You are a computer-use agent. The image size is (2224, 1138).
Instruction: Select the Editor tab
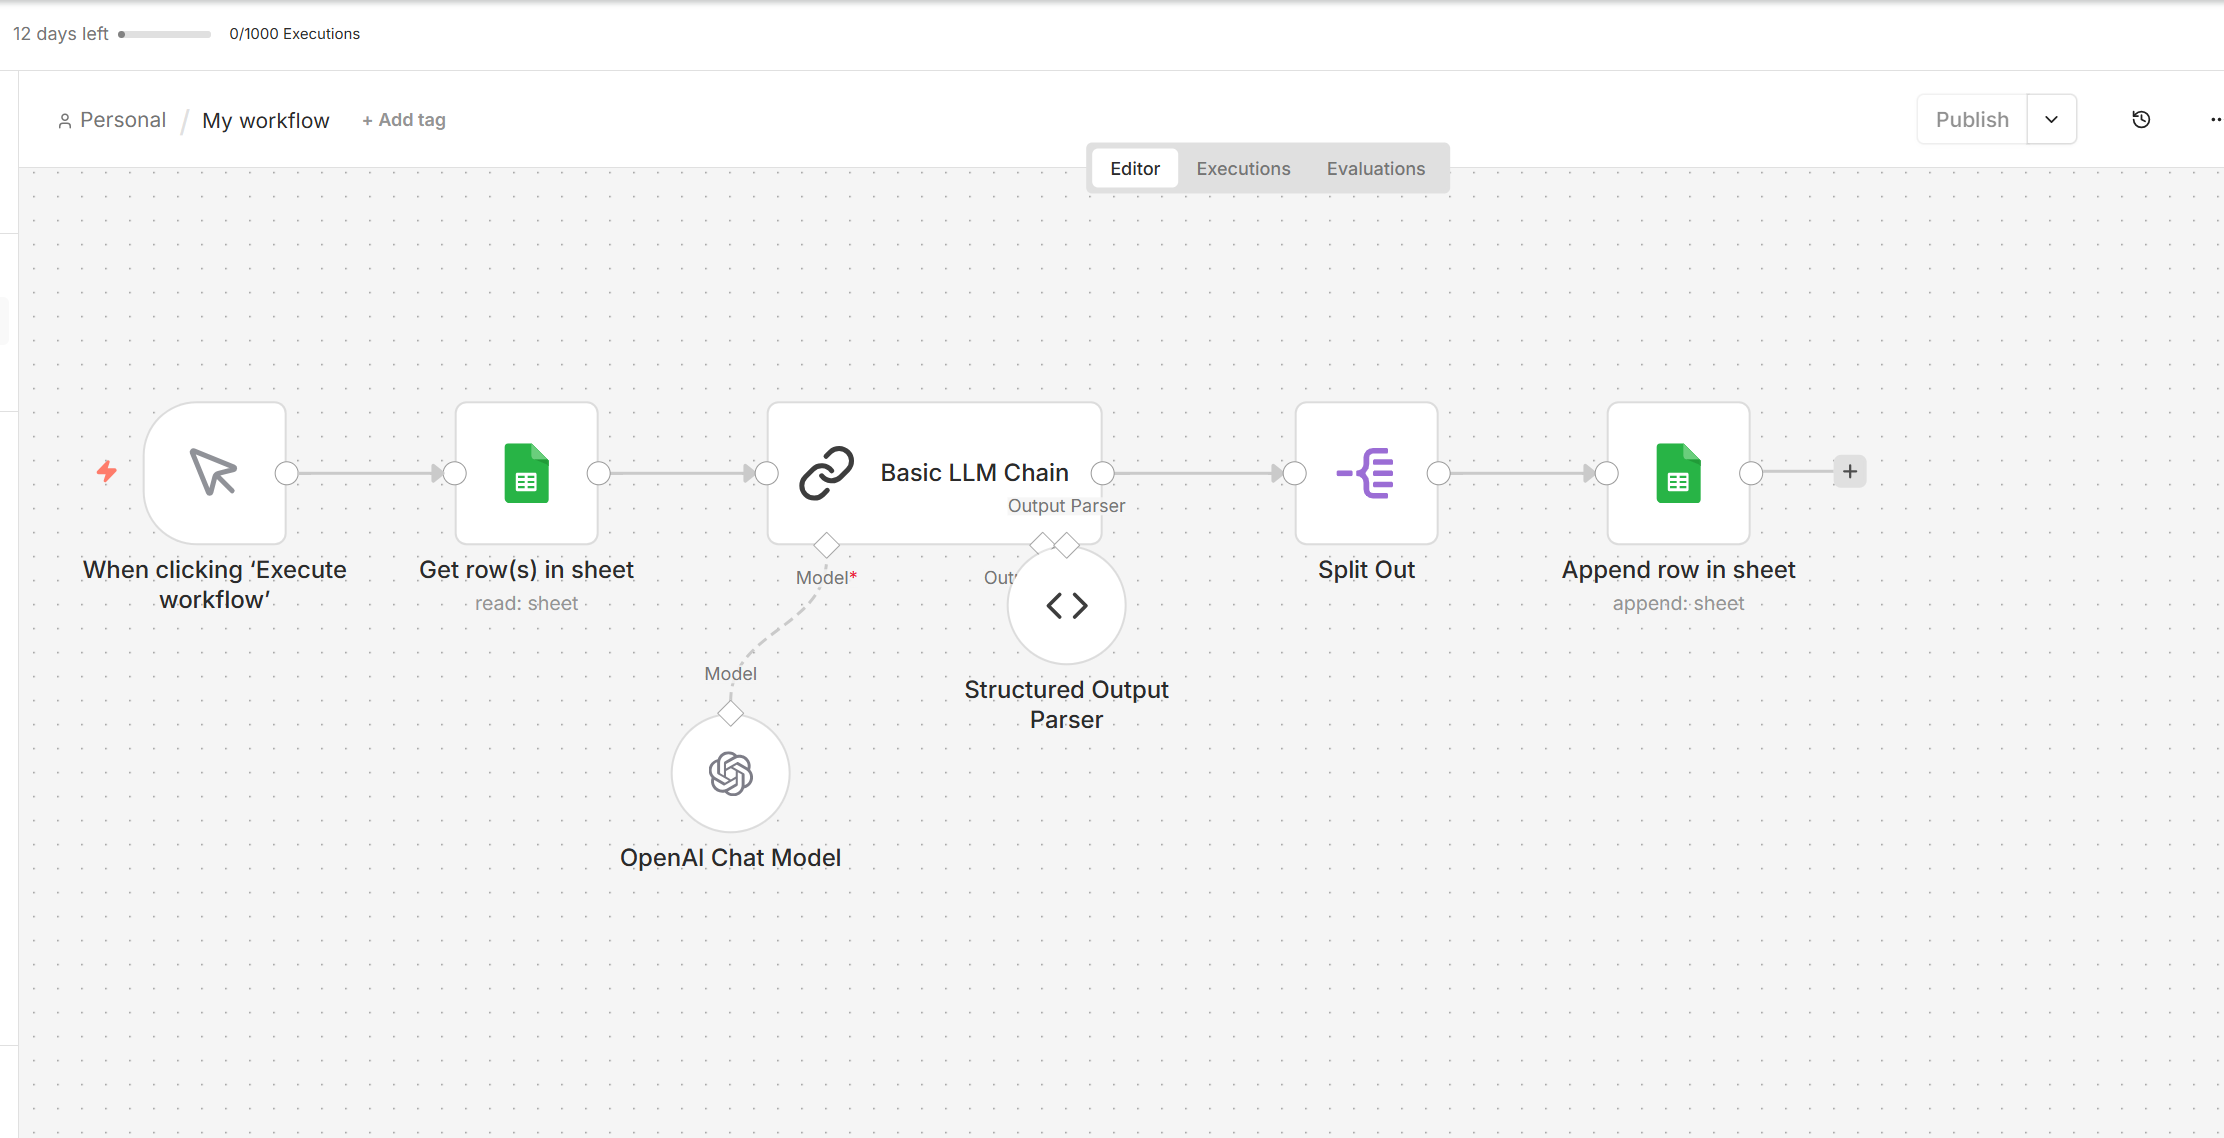pos(1135,169)
